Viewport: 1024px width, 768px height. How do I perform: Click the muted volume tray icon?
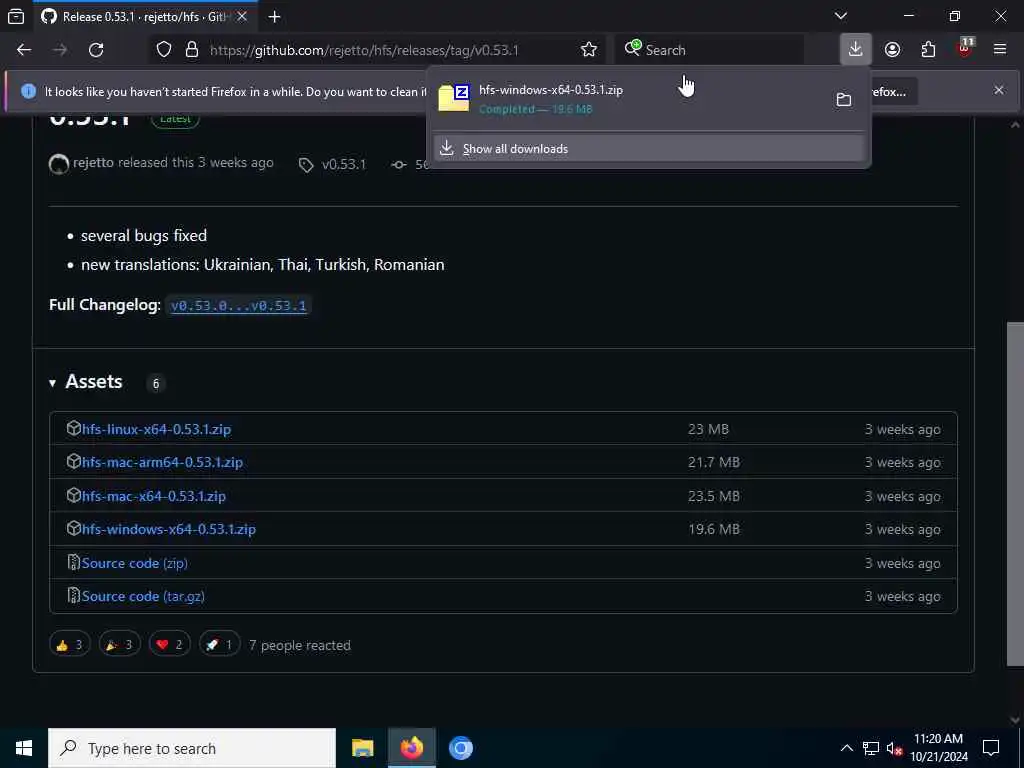point(894,748)
